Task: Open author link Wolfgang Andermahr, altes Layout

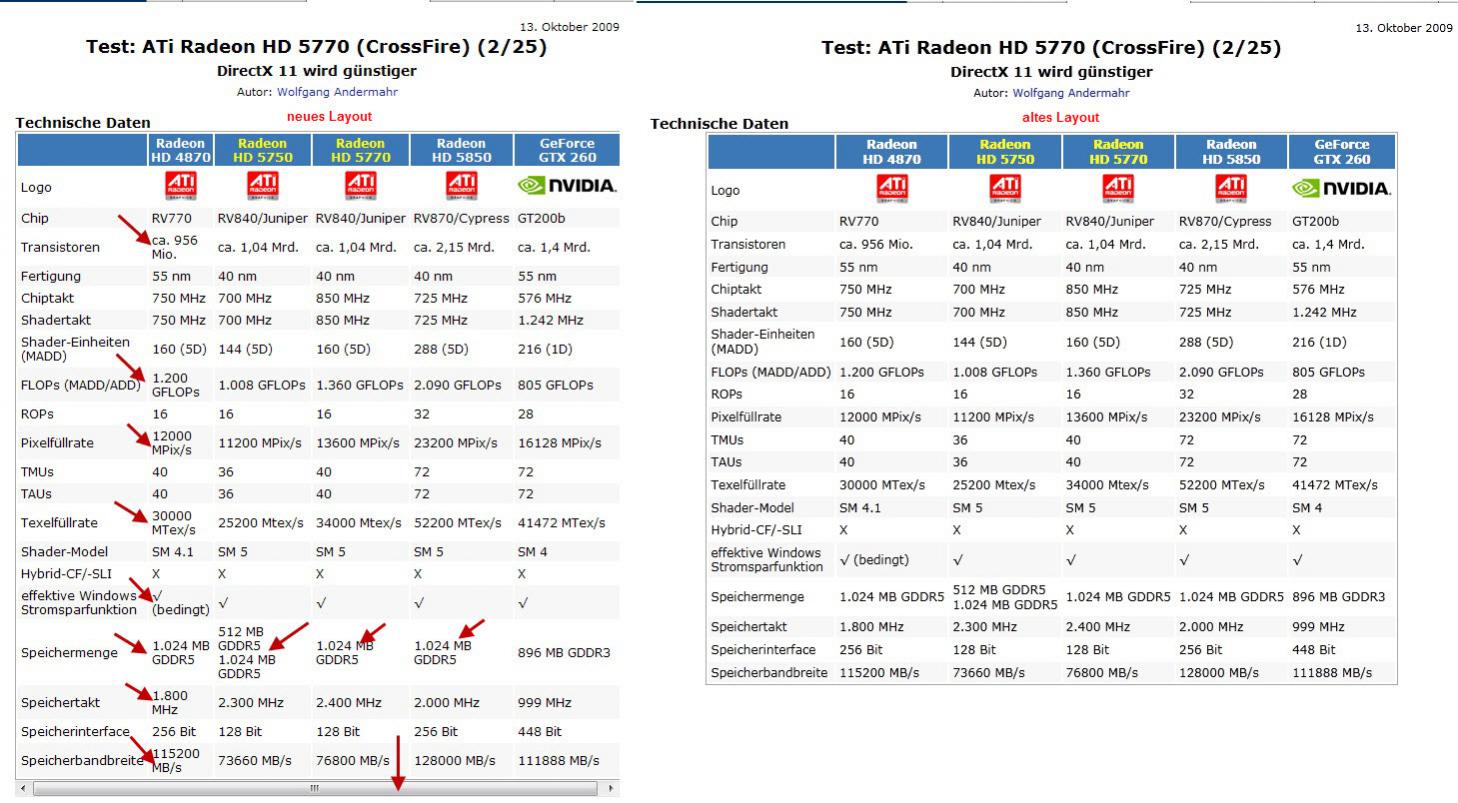Action: tap(1071, 93)
